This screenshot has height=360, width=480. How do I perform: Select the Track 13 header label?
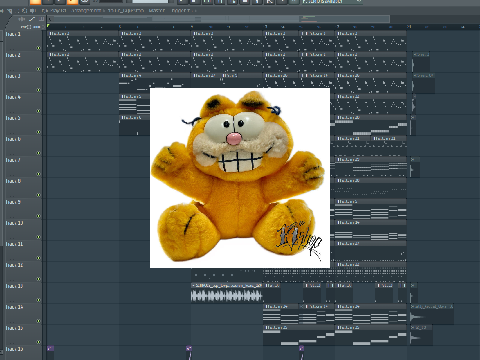coord(14,286)
